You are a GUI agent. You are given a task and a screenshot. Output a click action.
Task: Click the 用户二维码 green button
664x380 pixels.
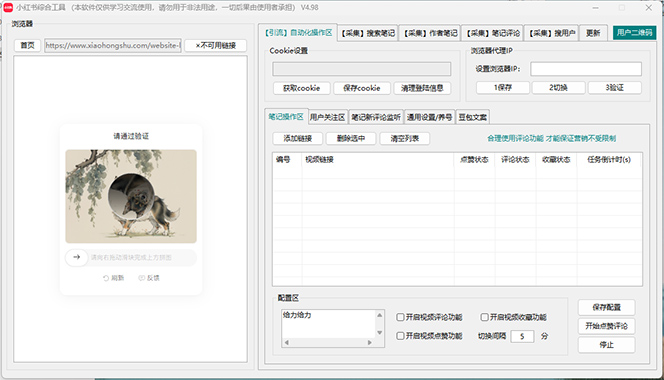(634, 33)
